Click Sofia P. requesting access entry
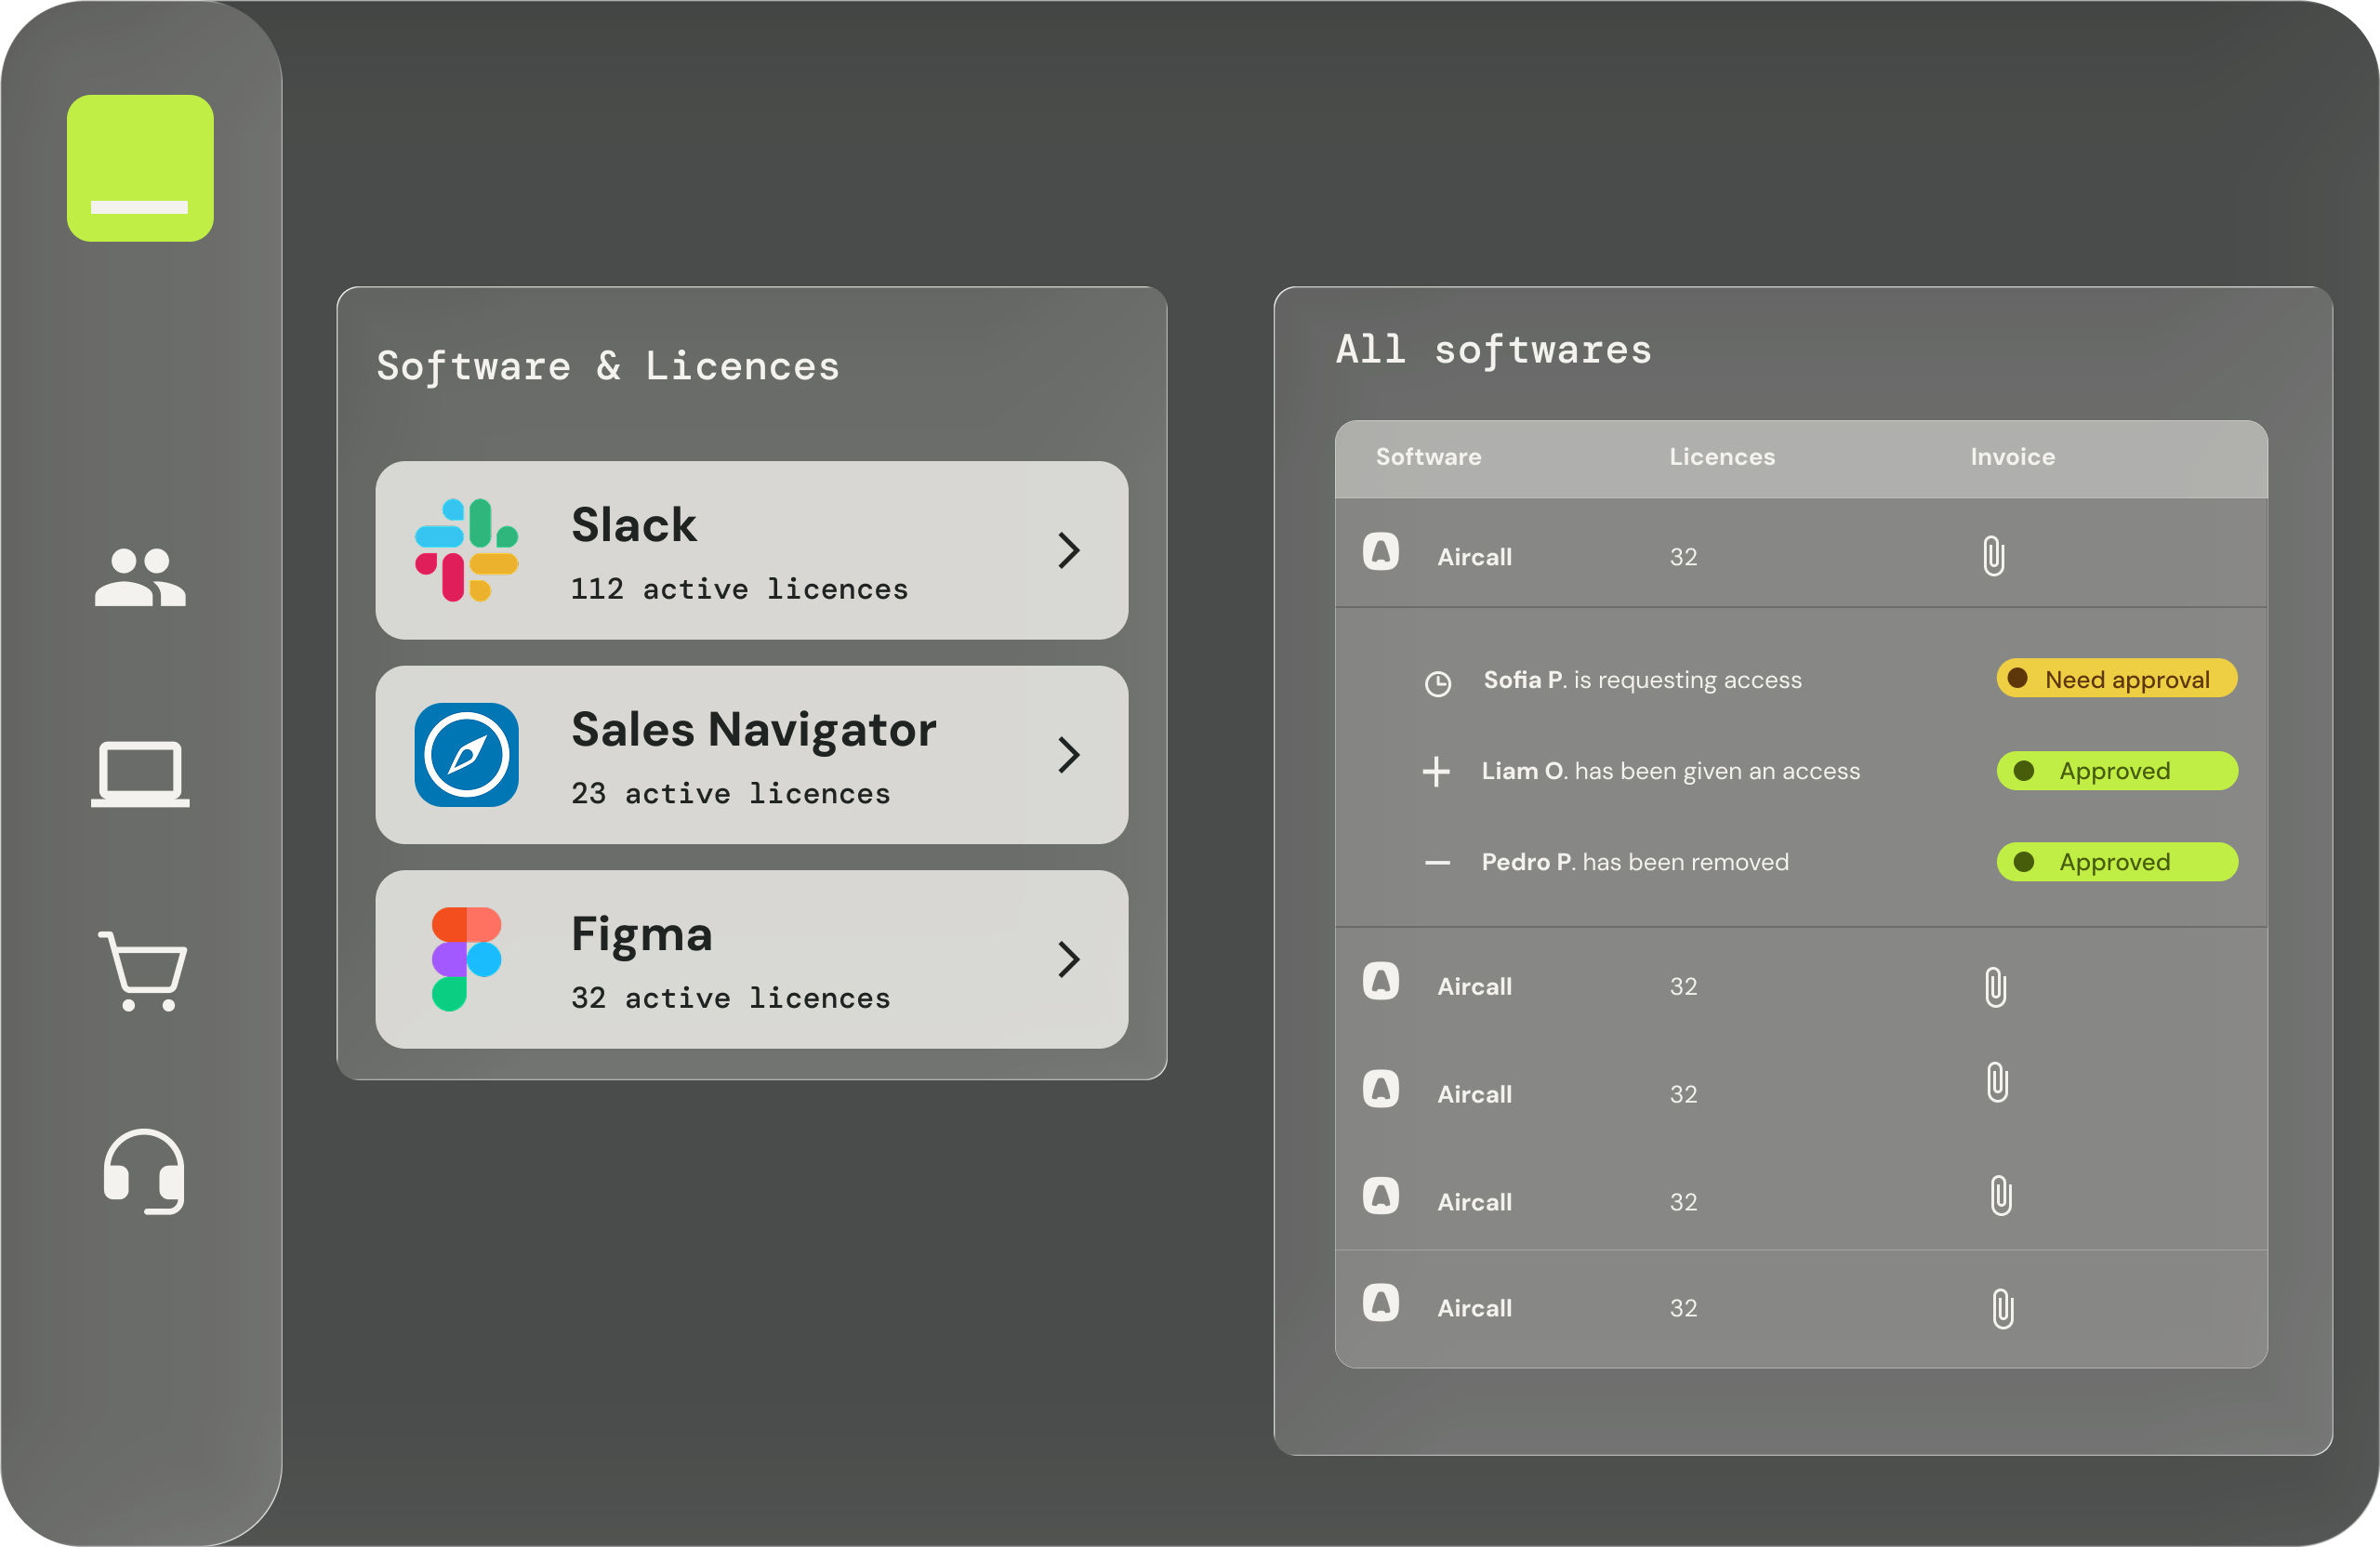This screenshot has height=1547, width=2380. coord(1642,680)
